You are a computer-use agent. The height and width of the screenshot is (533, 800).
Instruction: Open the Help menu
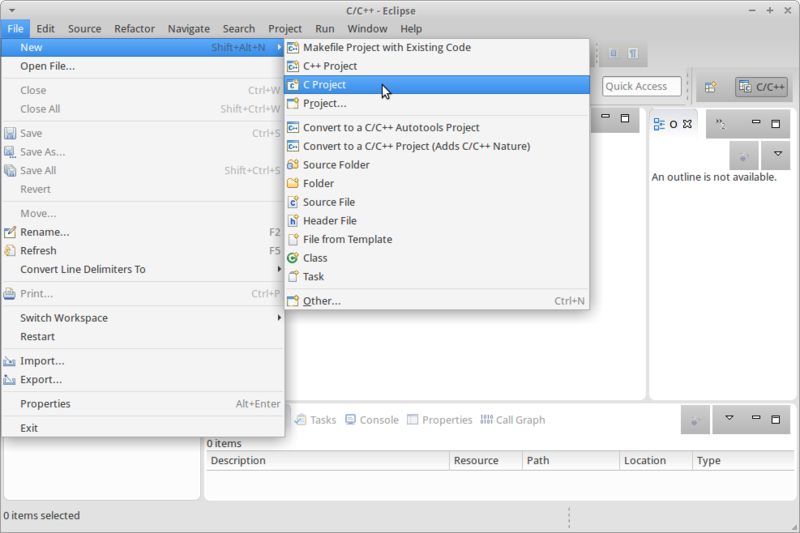pyautogui.click(x=411, y=29)
